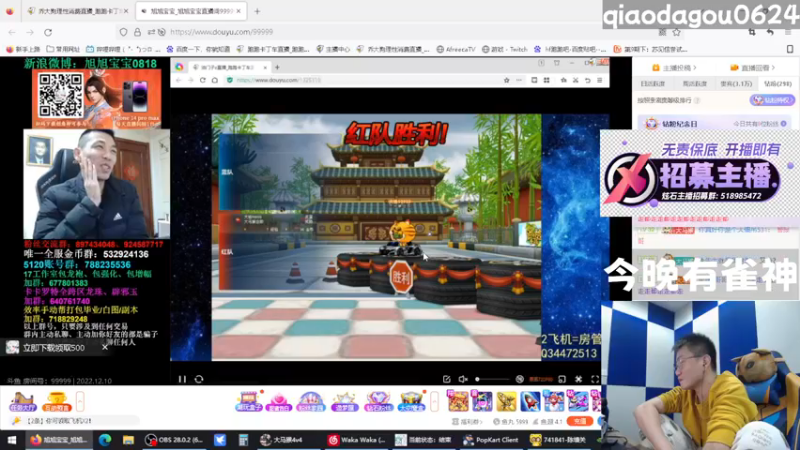Open the 福利 rewards link
This screenshot has width=800, height=450.
point(467,422)
